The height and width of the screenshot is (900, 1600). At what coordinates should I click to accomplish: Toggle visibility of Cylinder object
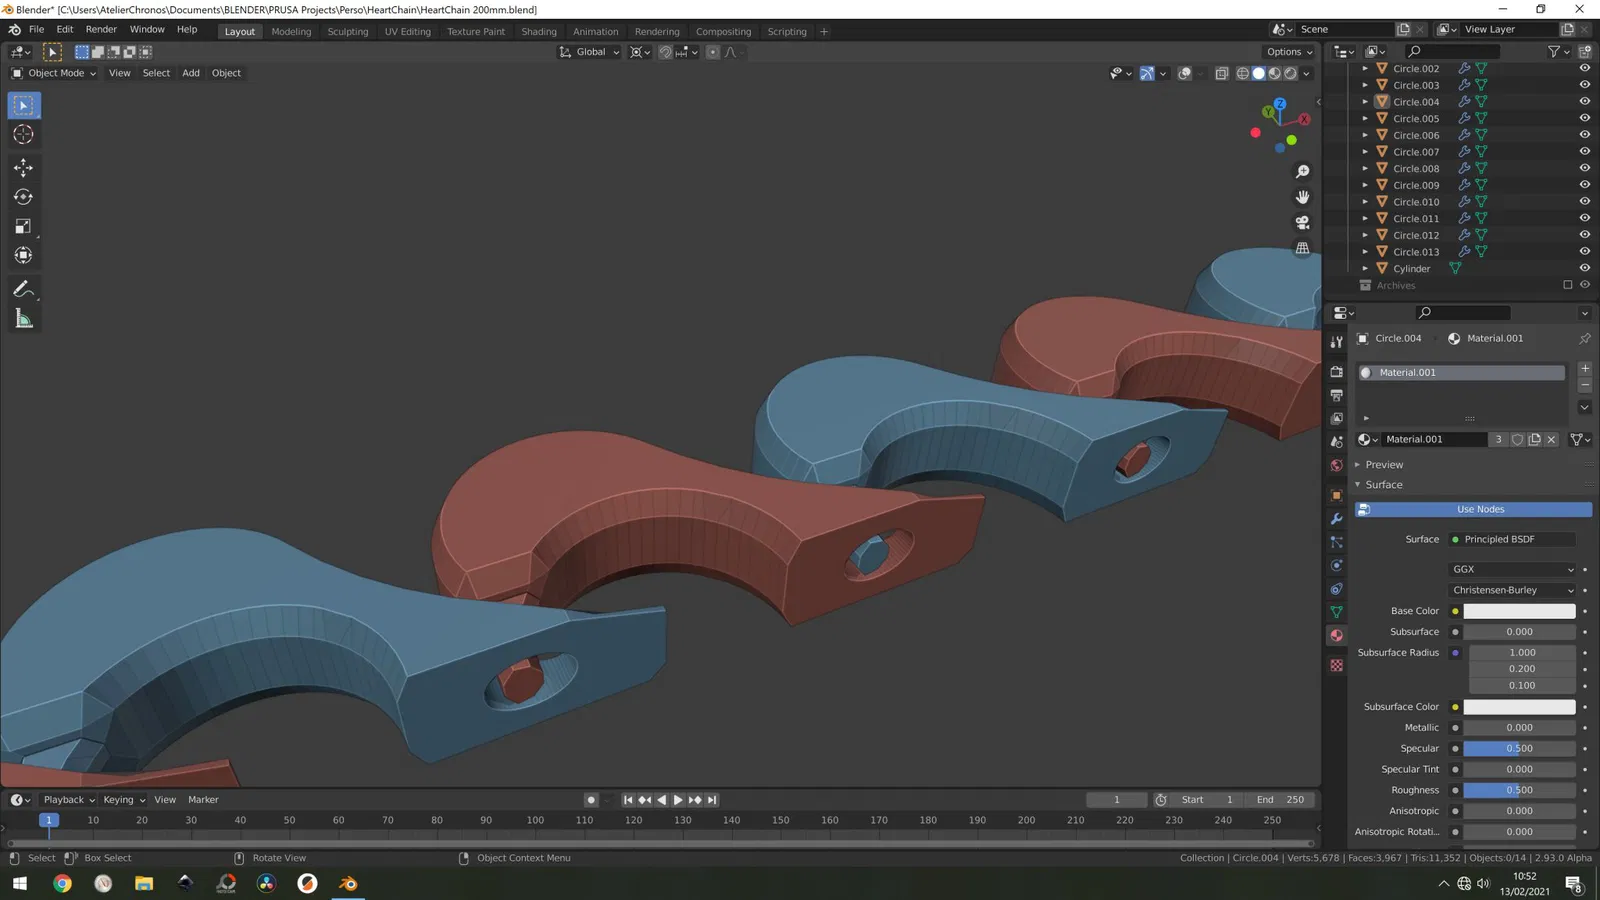click(1584, 268)
